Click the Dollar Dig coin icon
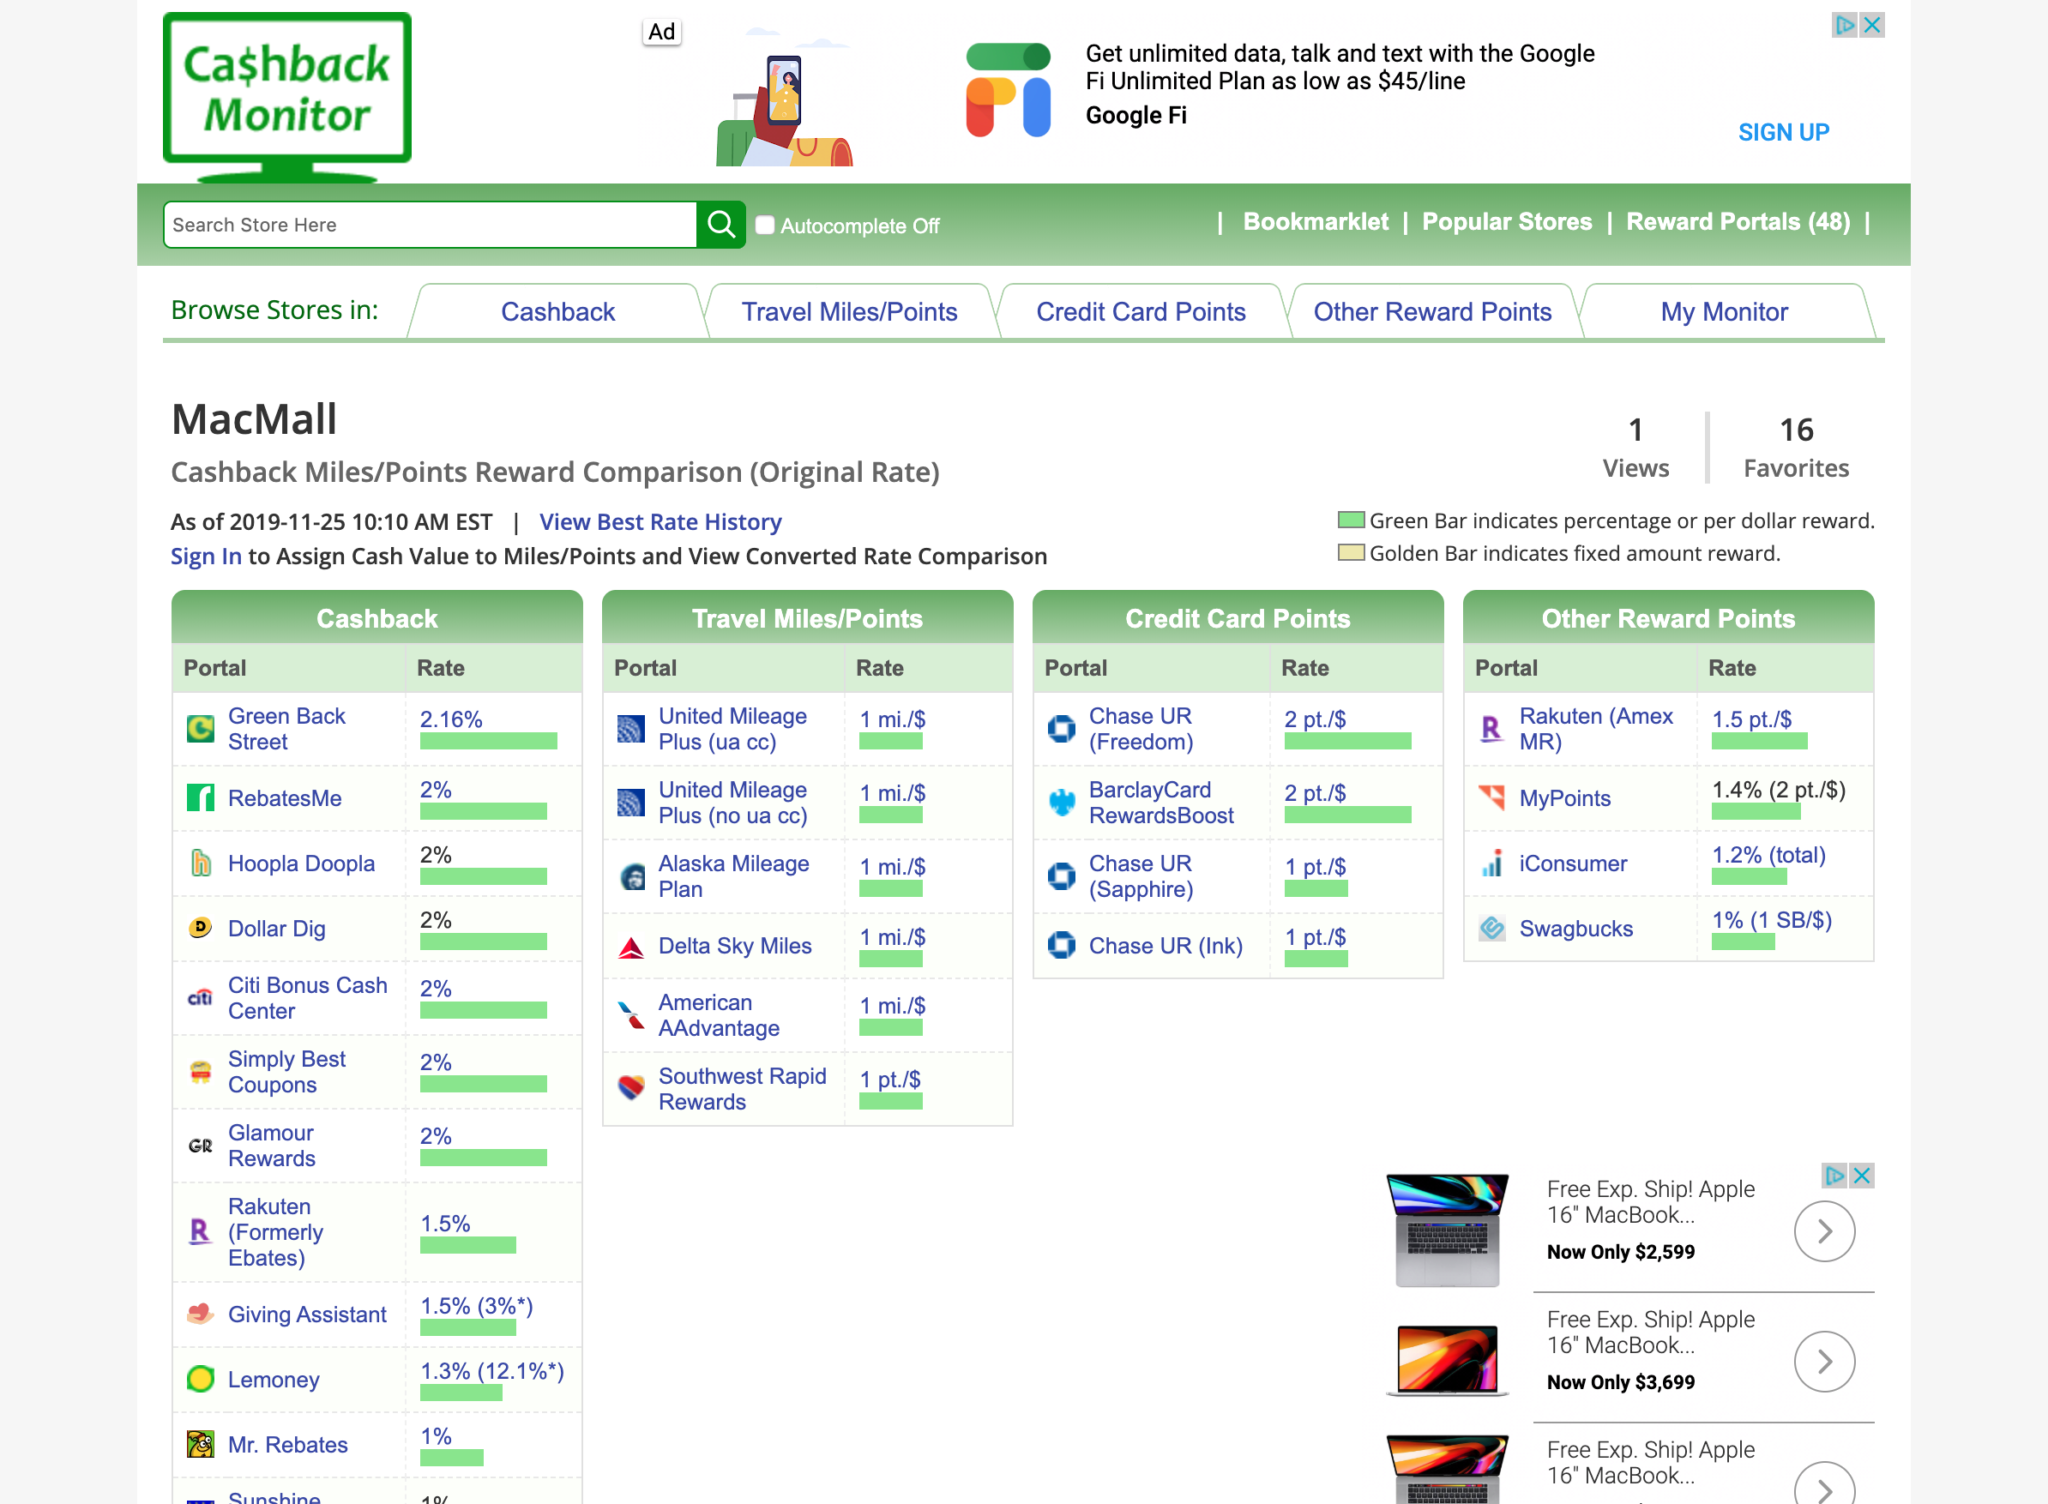 coord(201,928)
